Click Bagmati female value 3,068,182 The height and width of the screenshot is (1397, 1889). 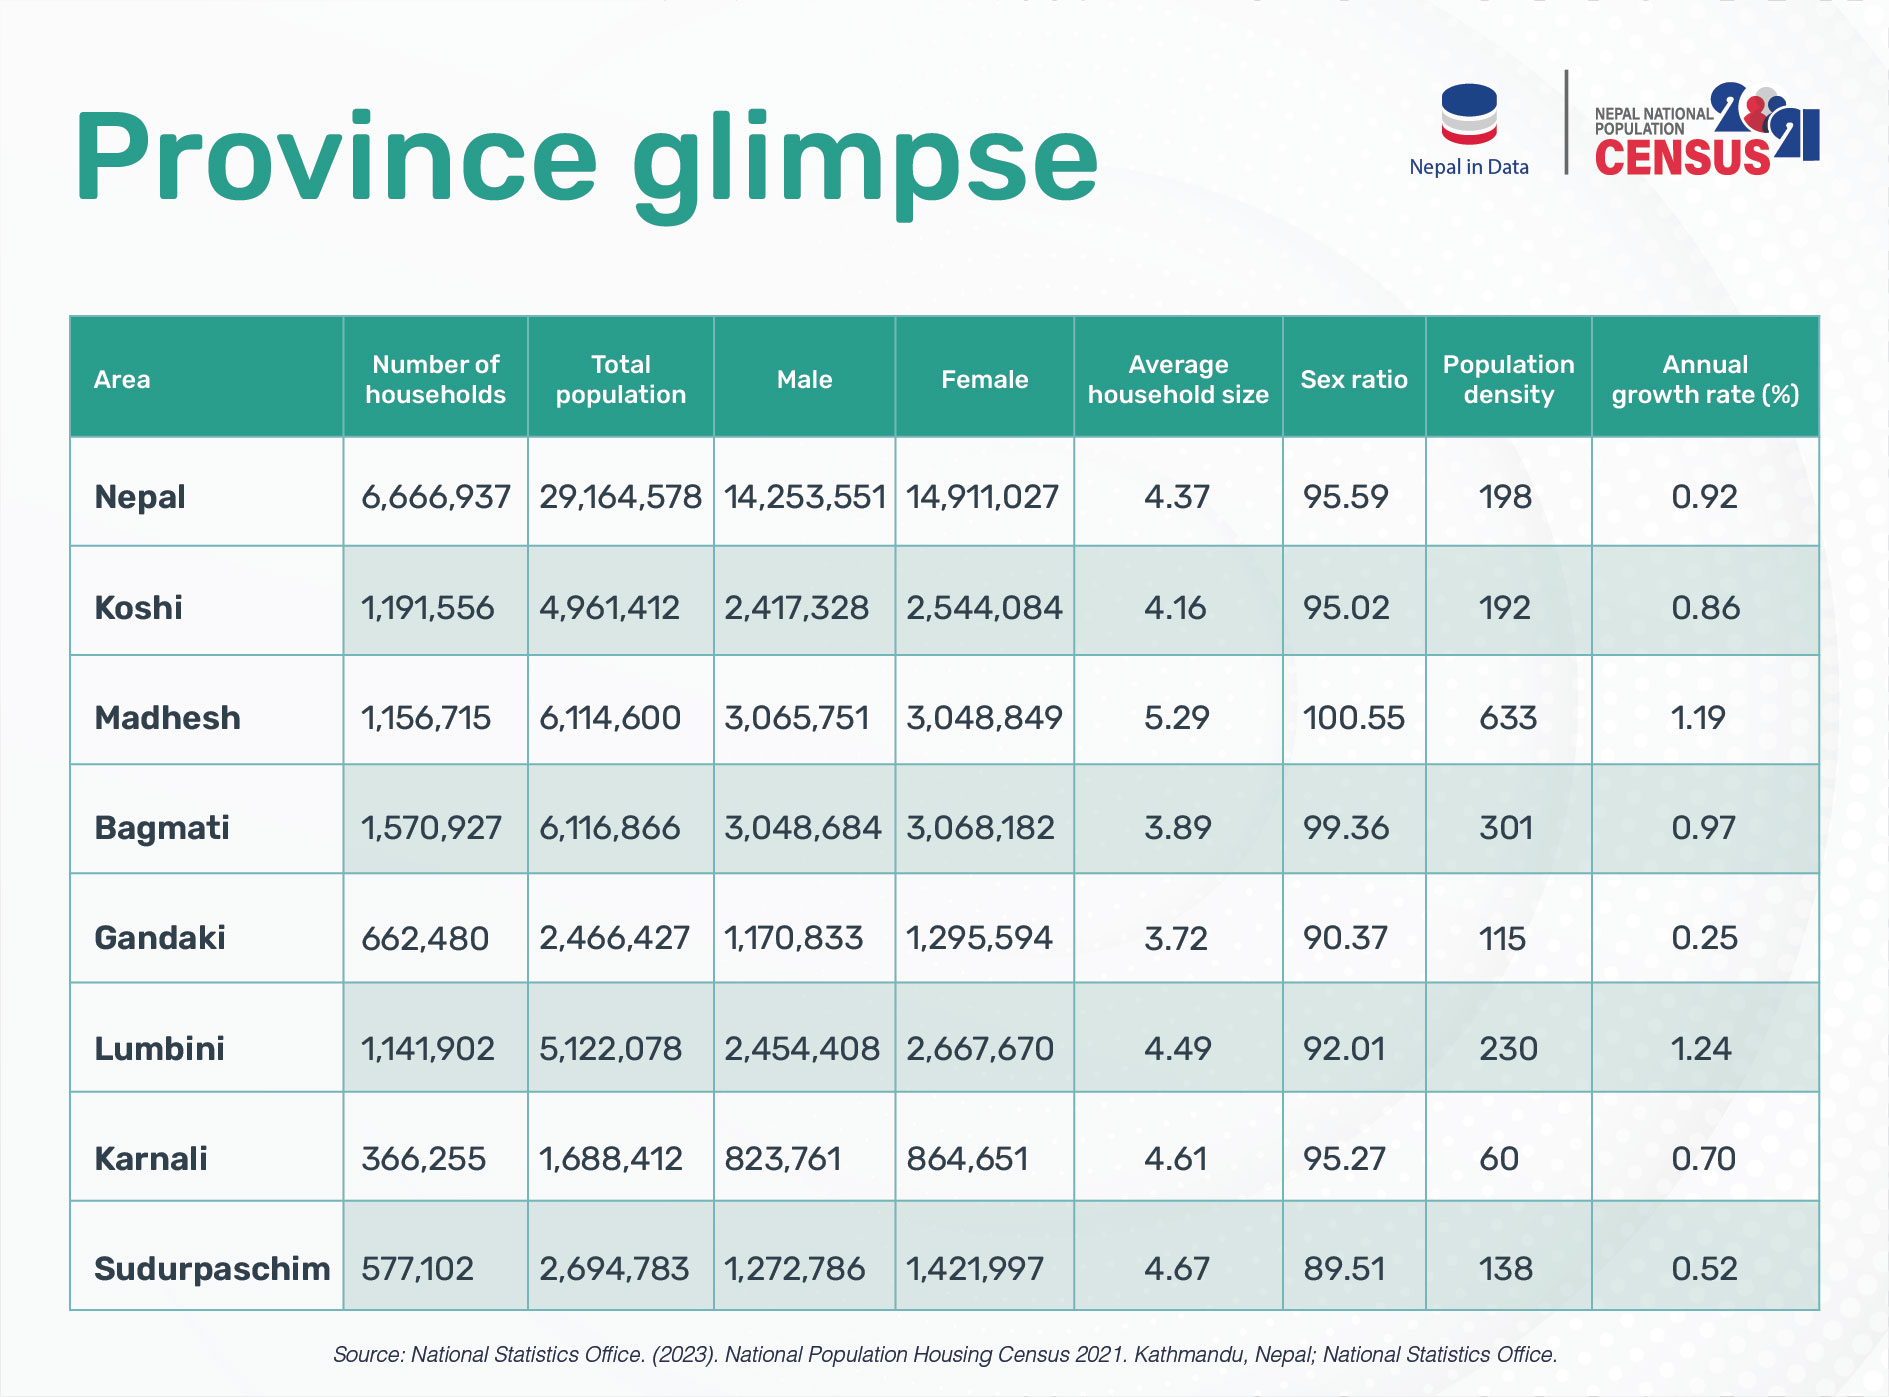point(980,828)
